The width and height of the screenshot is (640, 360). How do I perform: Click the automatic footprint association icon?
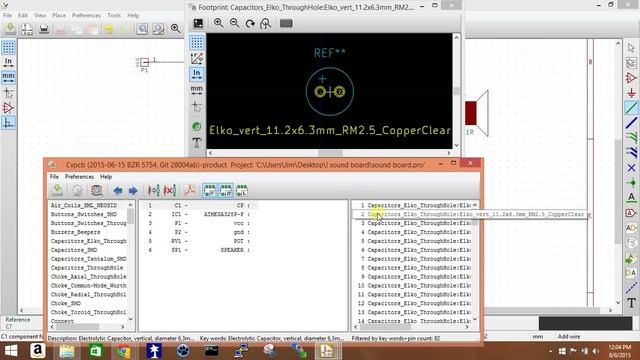pos(154,190)
